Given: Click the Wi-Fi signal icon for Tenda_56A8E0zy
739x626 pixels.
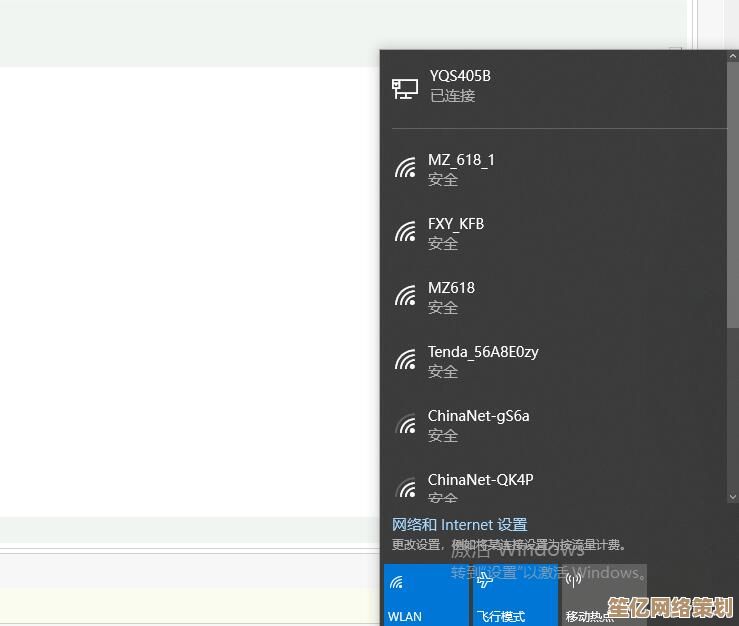Looking at the screenshot, I should 405,361.
